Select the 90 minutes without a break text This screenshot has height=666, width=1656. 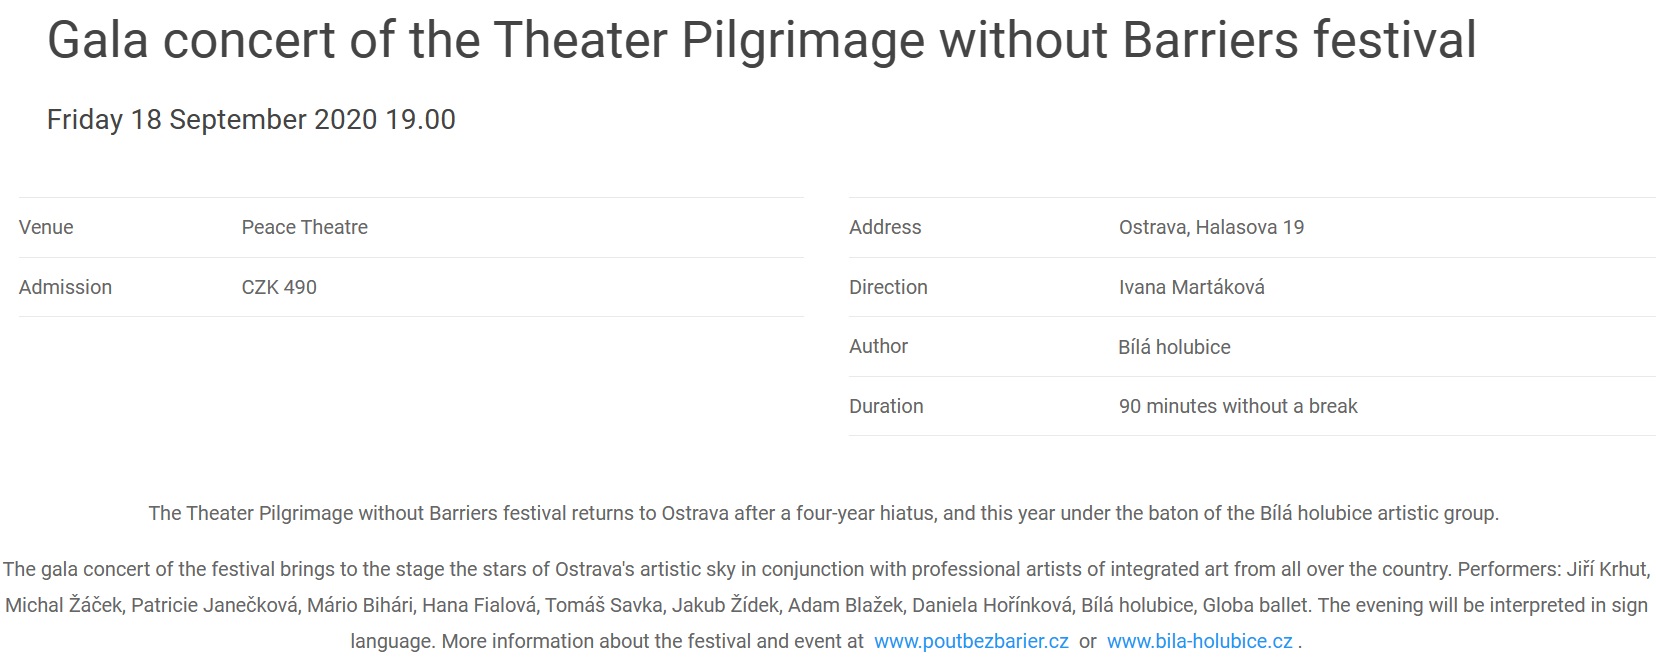(1238, 406)
